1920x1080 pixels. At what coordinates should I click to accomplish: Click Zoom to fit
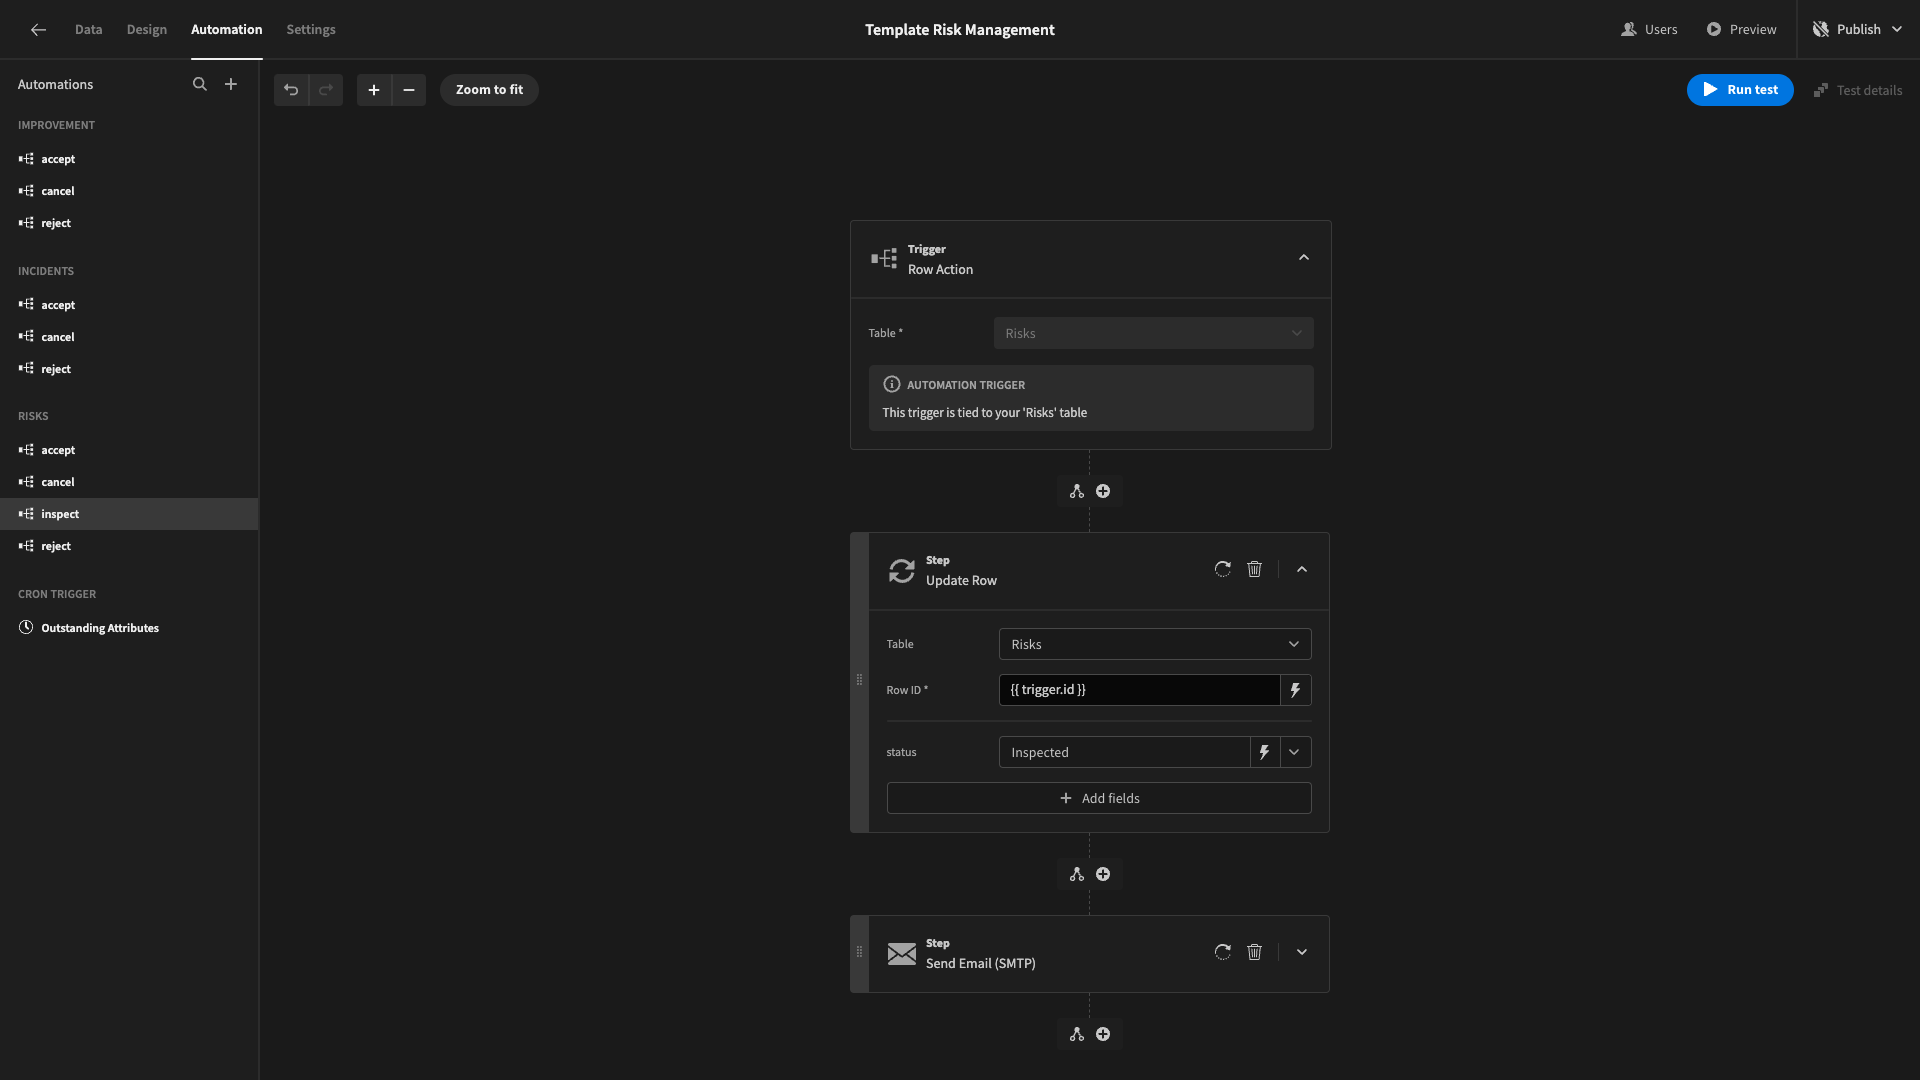point(489,90)
